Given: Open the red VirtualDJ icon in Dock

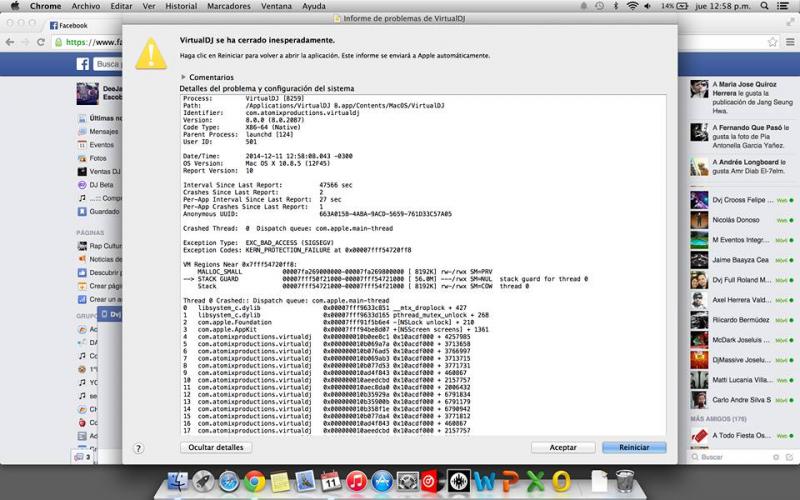Looking at the screenshot, I should (x=431, y=481).
